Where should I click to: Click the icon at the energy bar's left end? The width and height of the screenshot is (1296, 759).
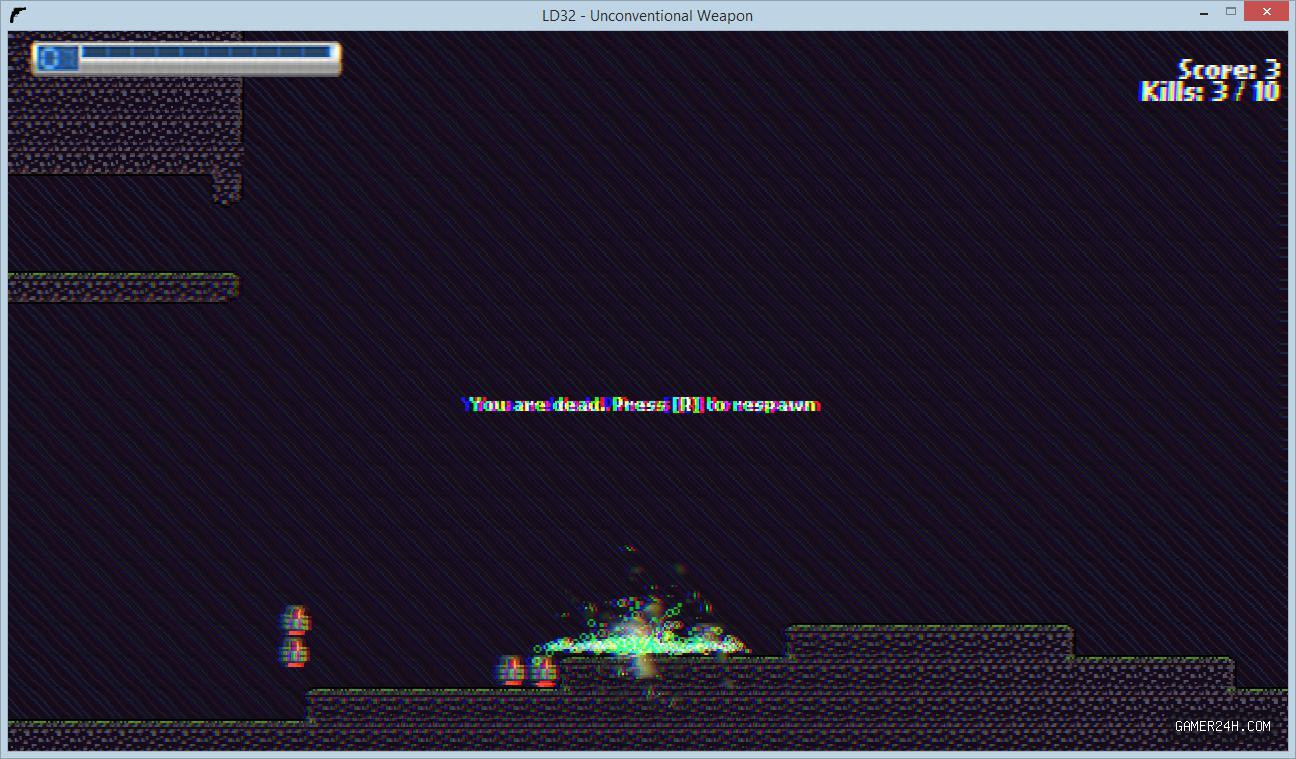[x=57, y=58]
